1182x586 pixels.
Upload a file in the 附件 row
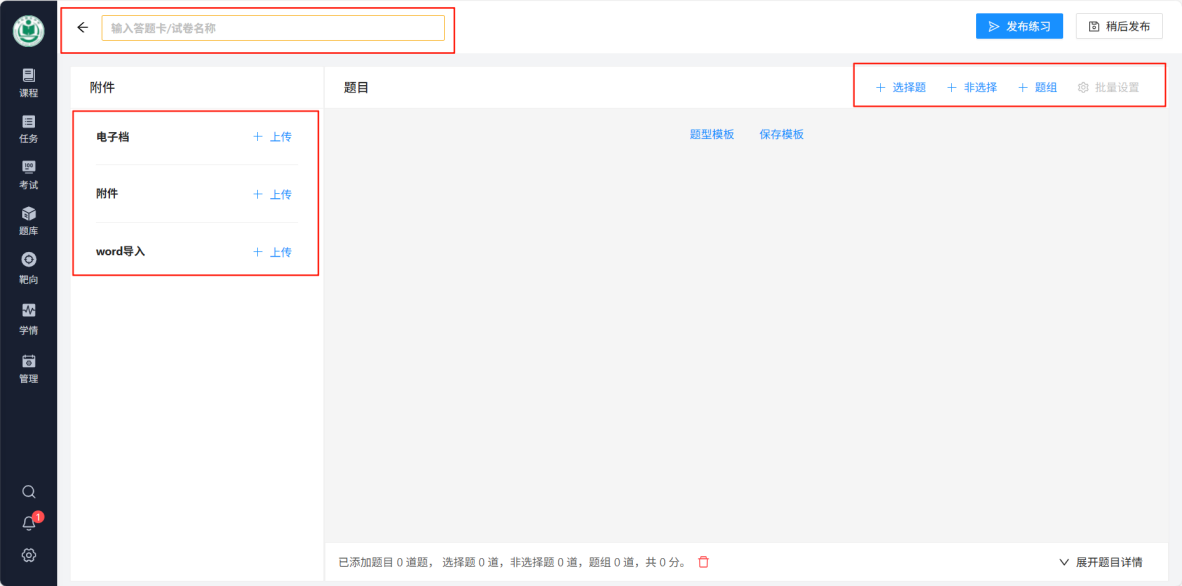pyautogui.click(x=272, y=194)
